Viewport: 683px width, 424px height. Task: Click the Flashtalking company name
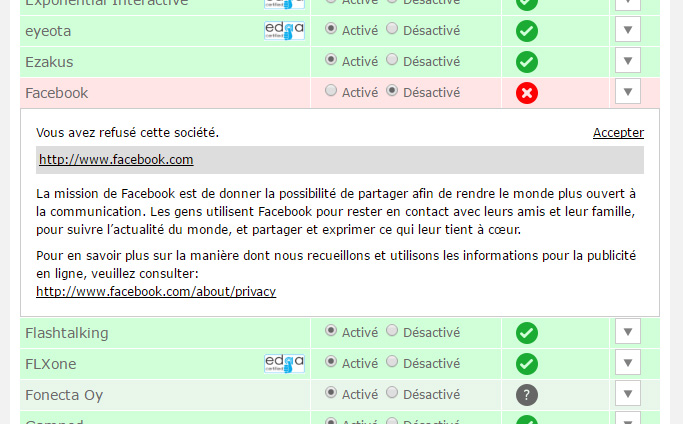67,333
